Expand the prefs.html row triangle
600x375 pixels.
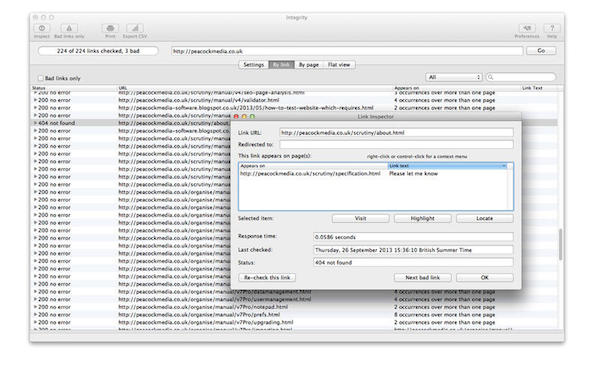[x=35, y=315]
